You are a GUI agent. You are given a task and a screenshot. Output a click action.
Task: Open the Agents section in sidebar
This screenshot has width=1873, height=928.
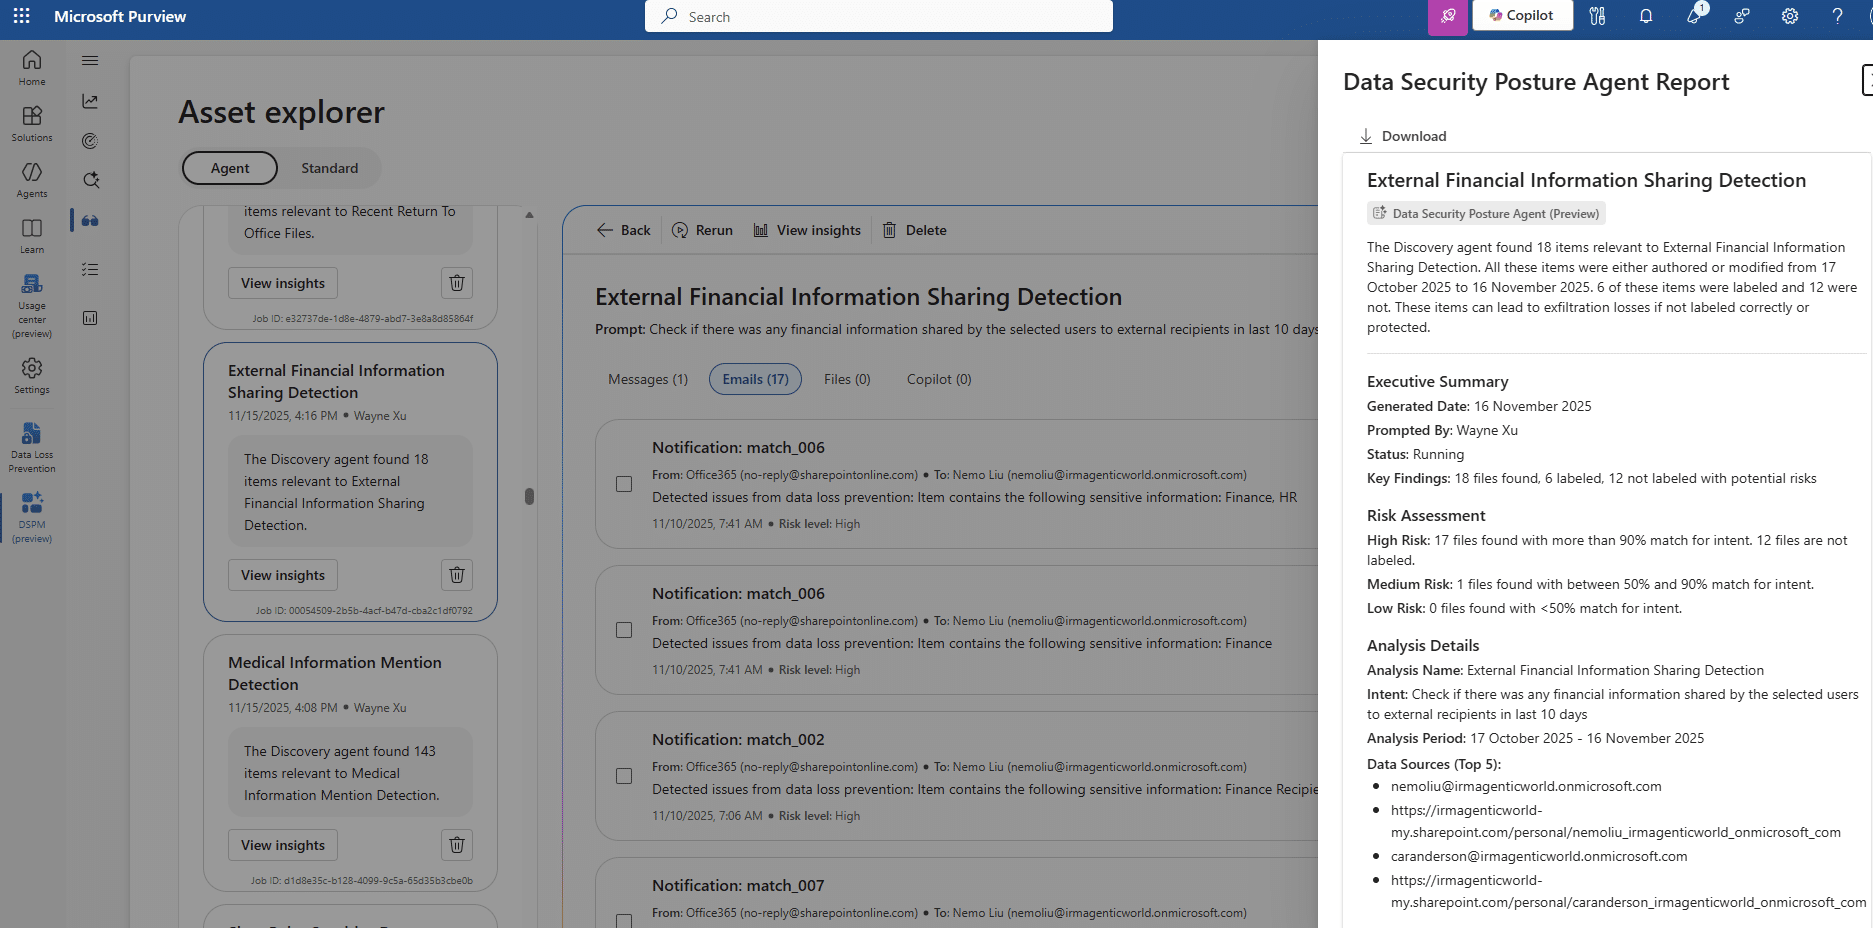pyautogui.click(x=32, y=180)
